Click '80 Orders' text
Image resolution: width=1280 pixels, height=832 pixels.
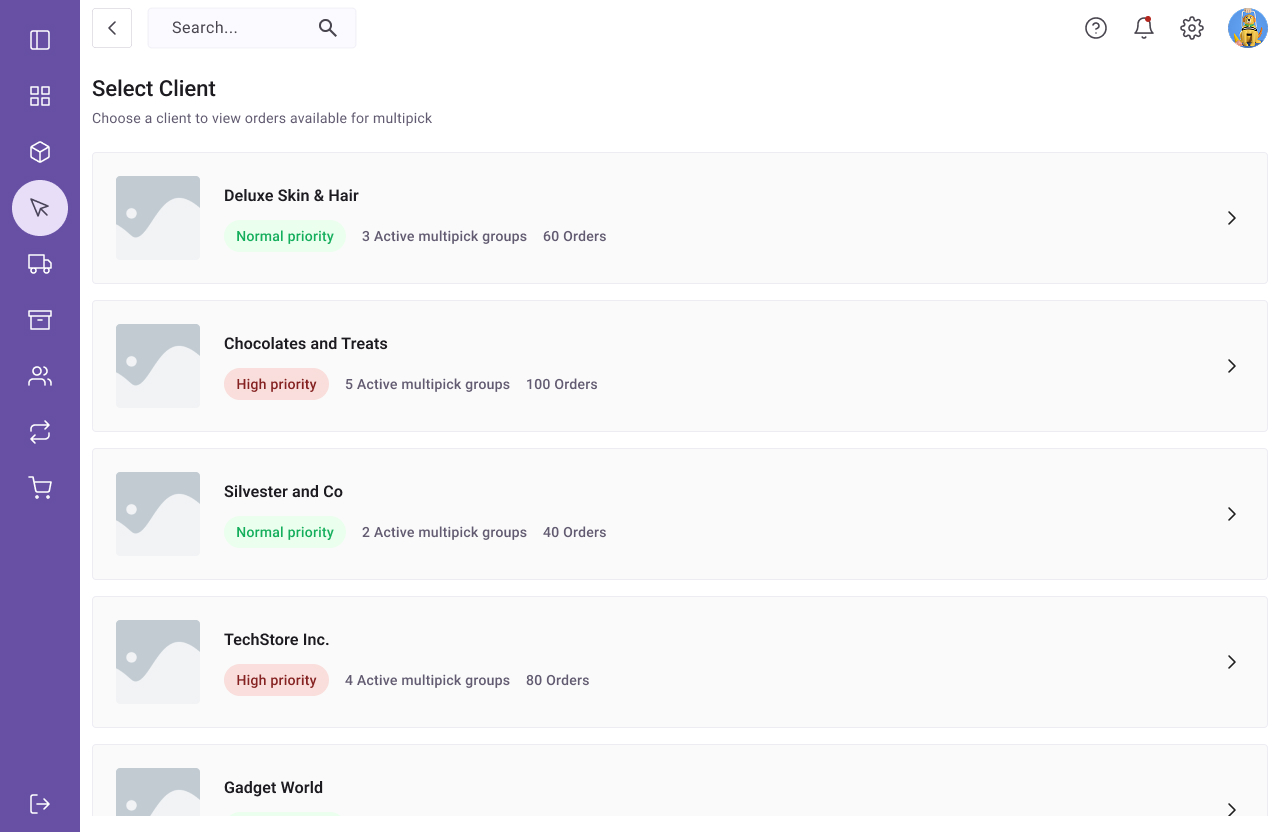[558, 681]
